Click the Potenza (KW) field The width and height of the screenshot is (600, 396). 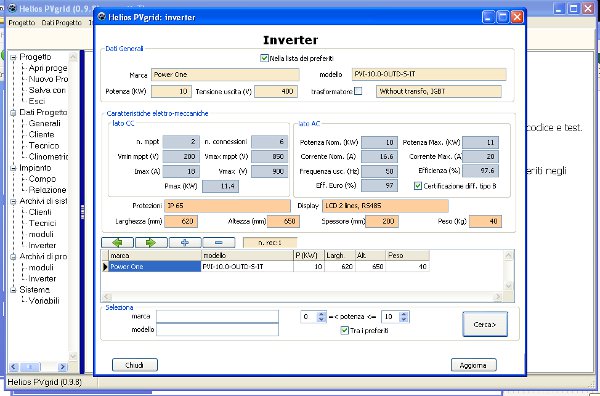point(171,91)
